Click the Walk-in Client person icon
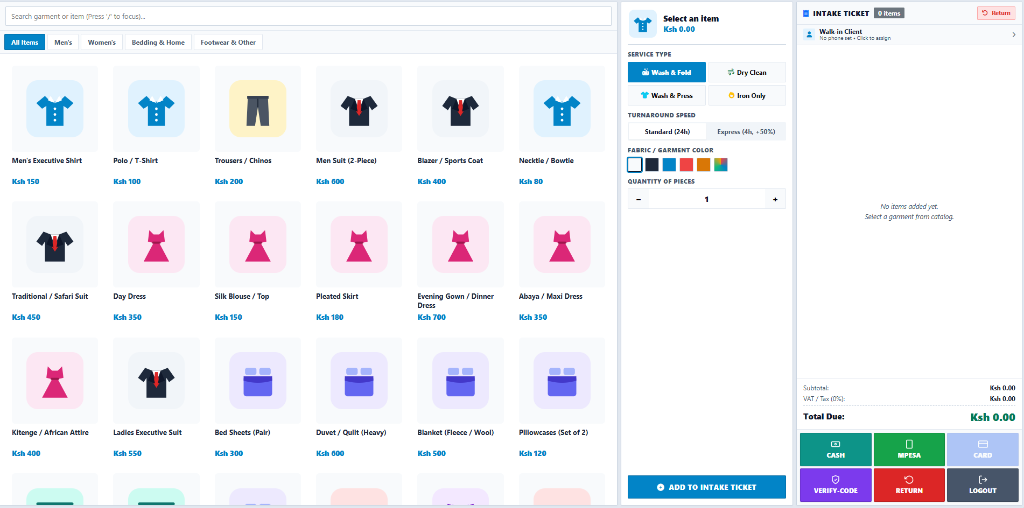Viewport: 1024px width, 508px height. [x=809, y=35]
